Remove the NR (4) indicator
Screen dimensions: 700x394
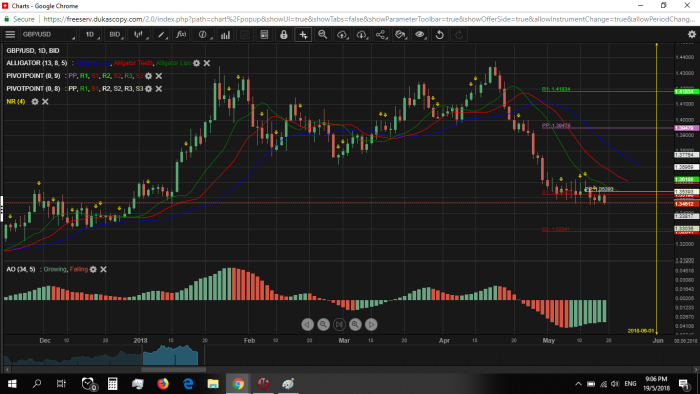45,102
